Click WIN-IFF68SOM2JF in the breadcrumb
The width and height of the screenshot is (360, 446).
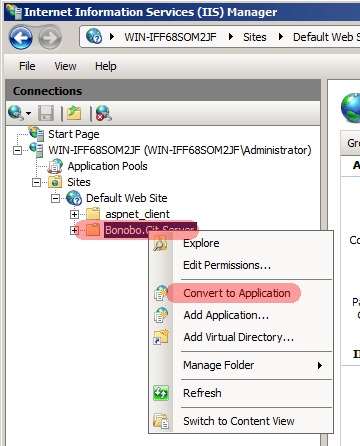[x=170, y=37]
